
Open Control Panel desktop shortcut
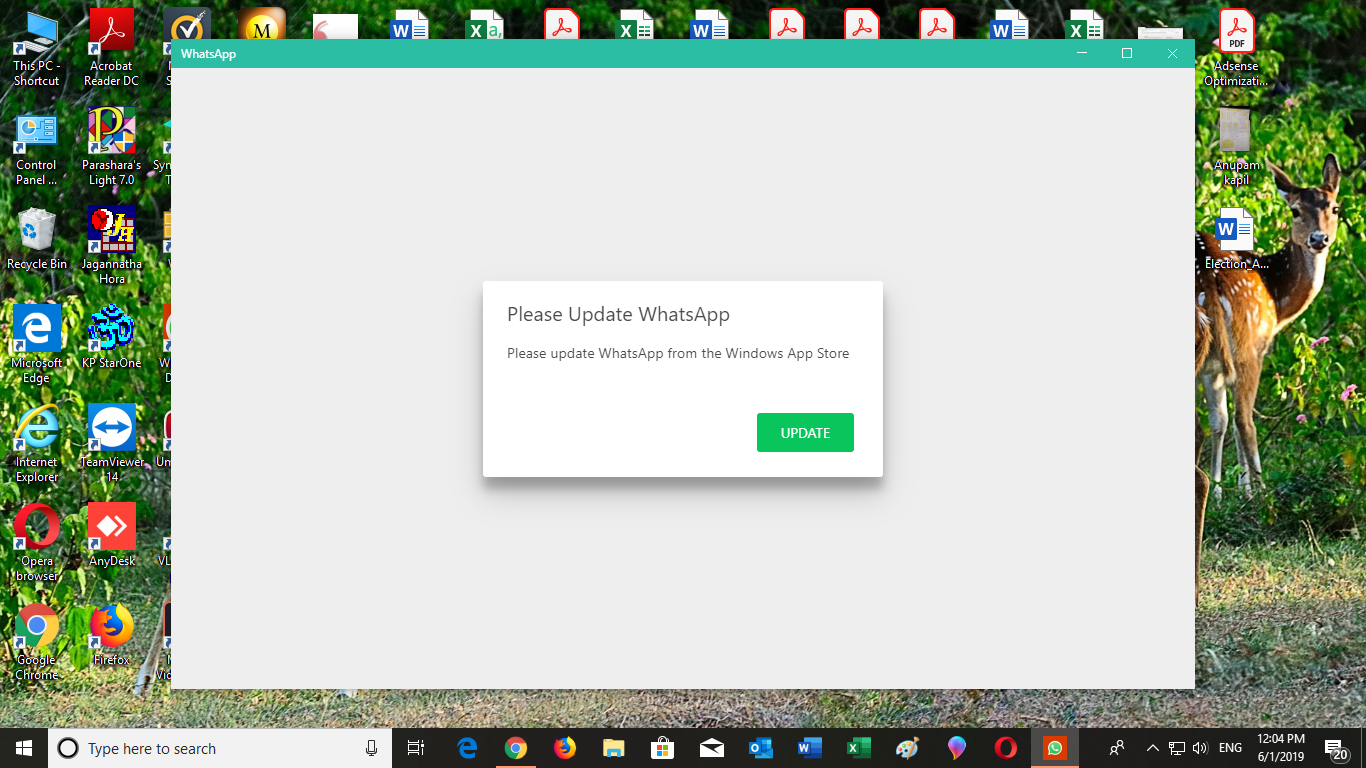pyautogui.click(x=37, y=149)
